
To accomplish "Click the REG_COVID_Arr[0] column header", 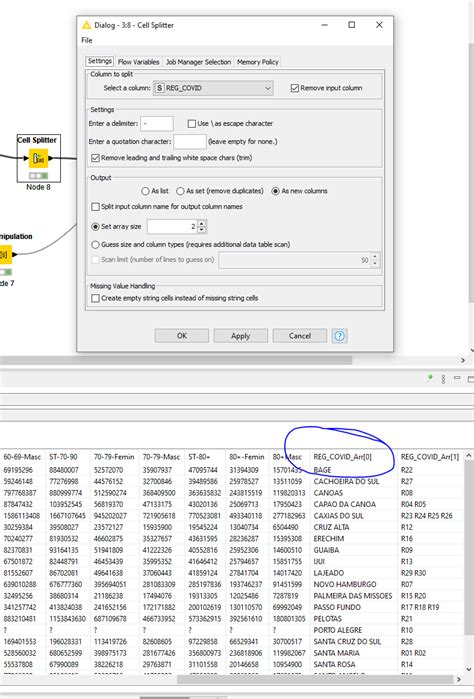I will [342, 457].
